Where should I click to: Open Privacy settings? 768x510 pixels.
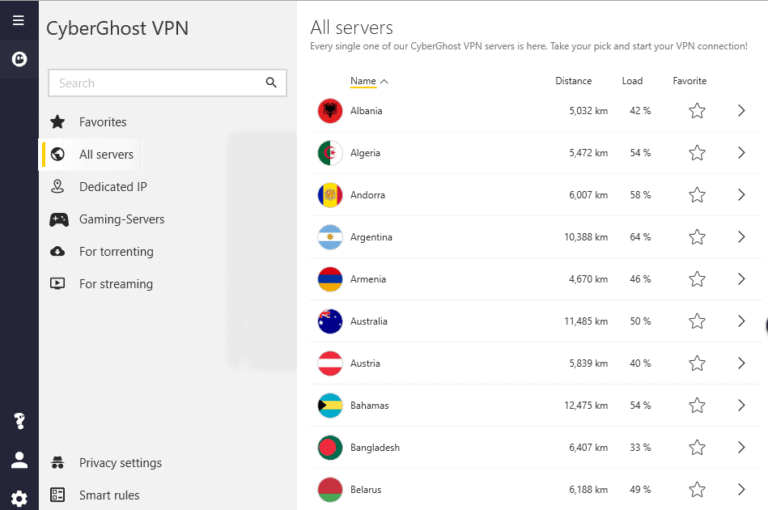click(x=120, y=463)
